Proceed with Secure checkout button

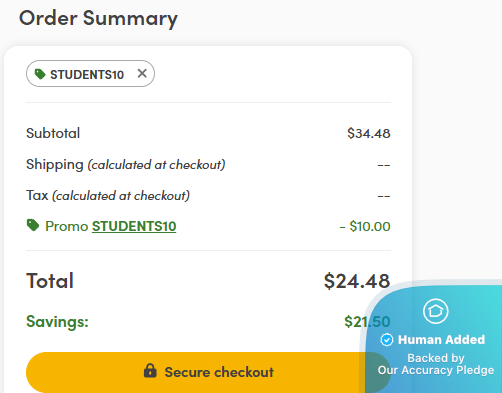coord(208,372)
